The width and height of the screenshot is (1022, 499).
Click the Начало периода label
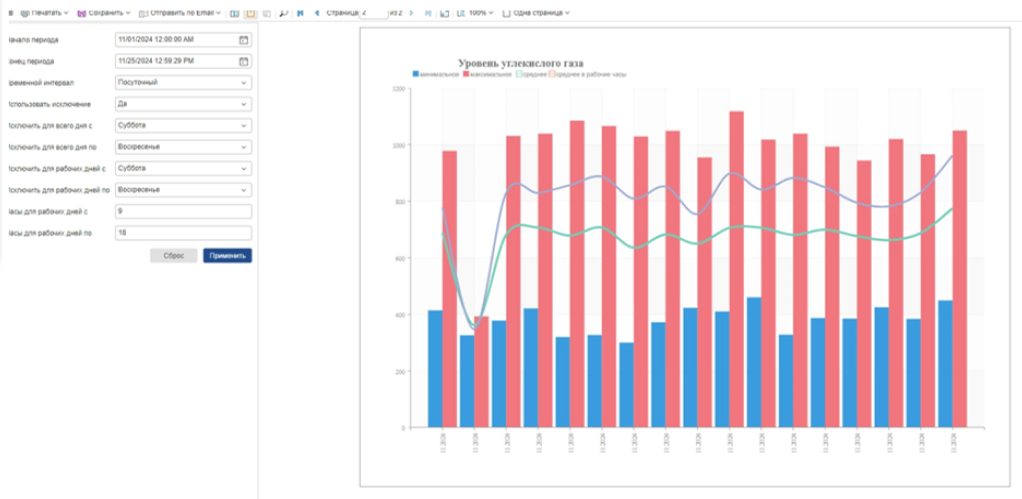(32, 40)
